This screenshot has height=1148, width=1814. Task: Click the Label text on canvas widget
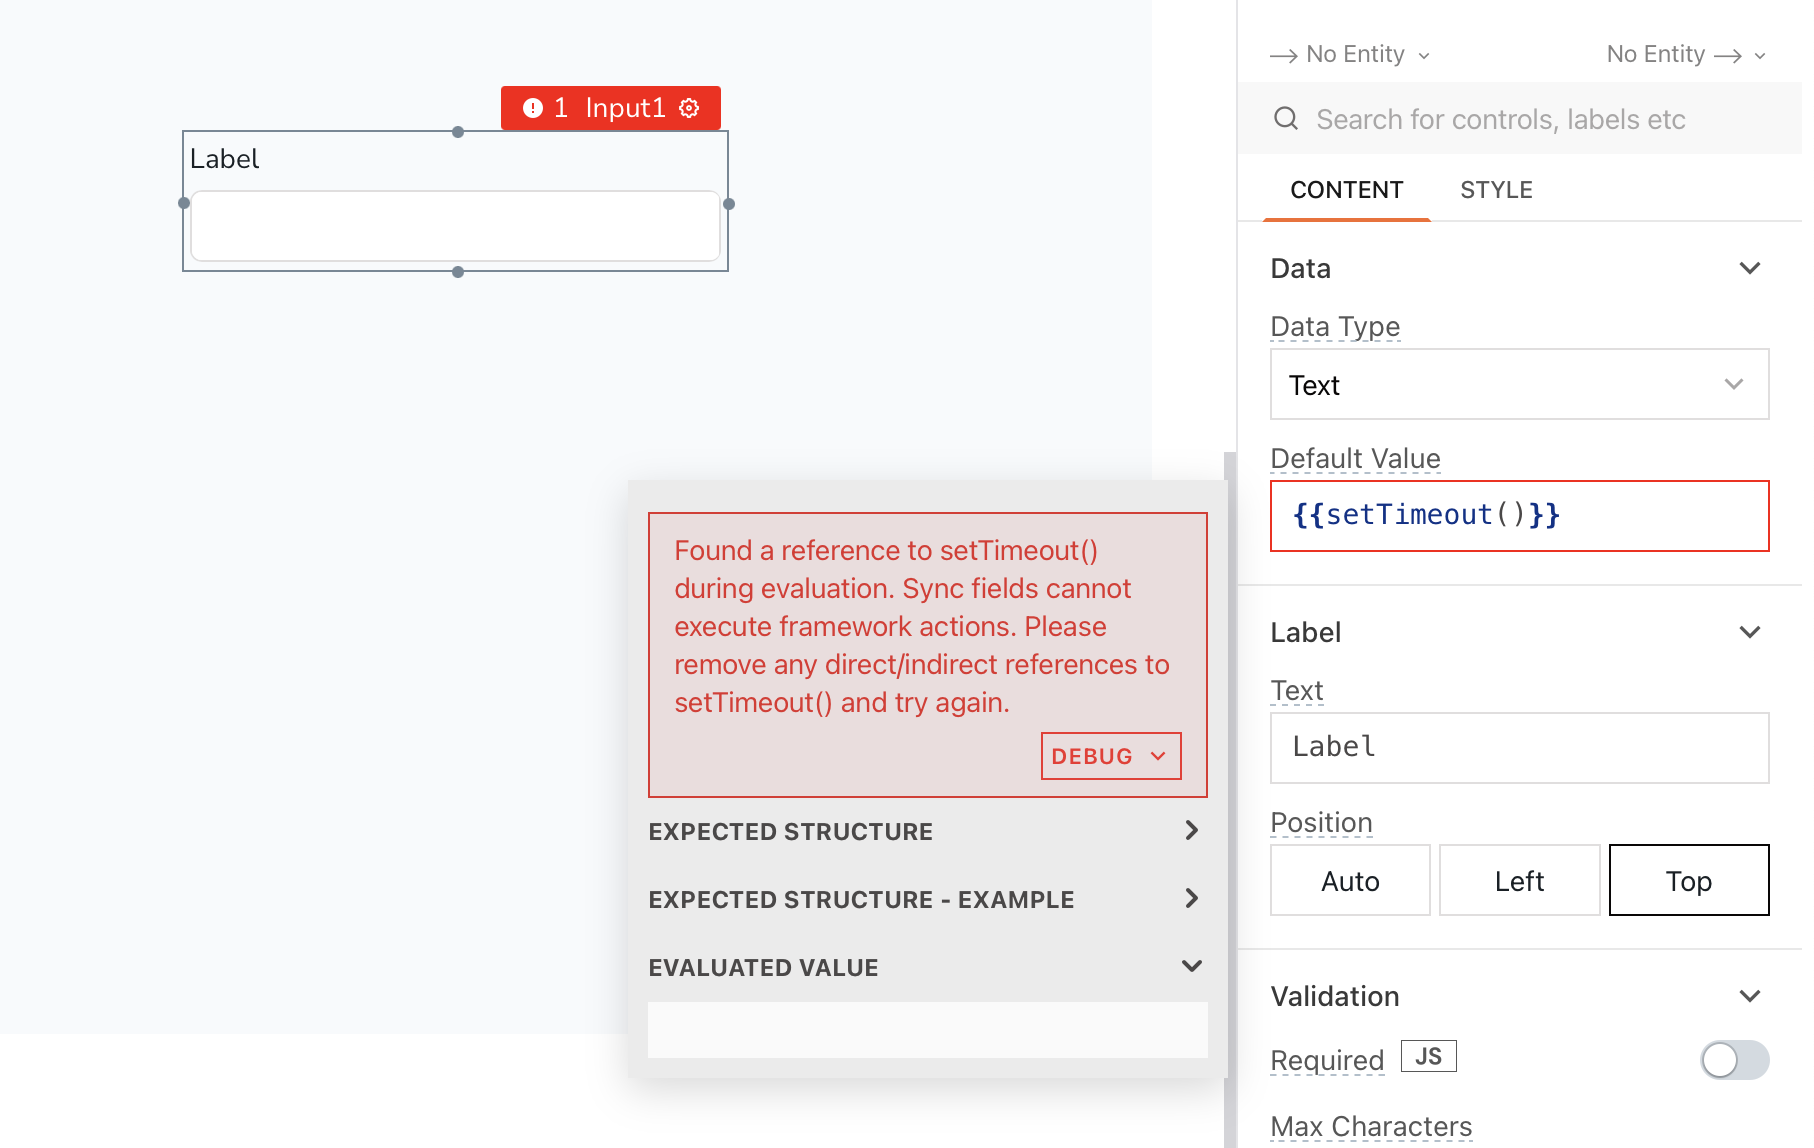224,159
